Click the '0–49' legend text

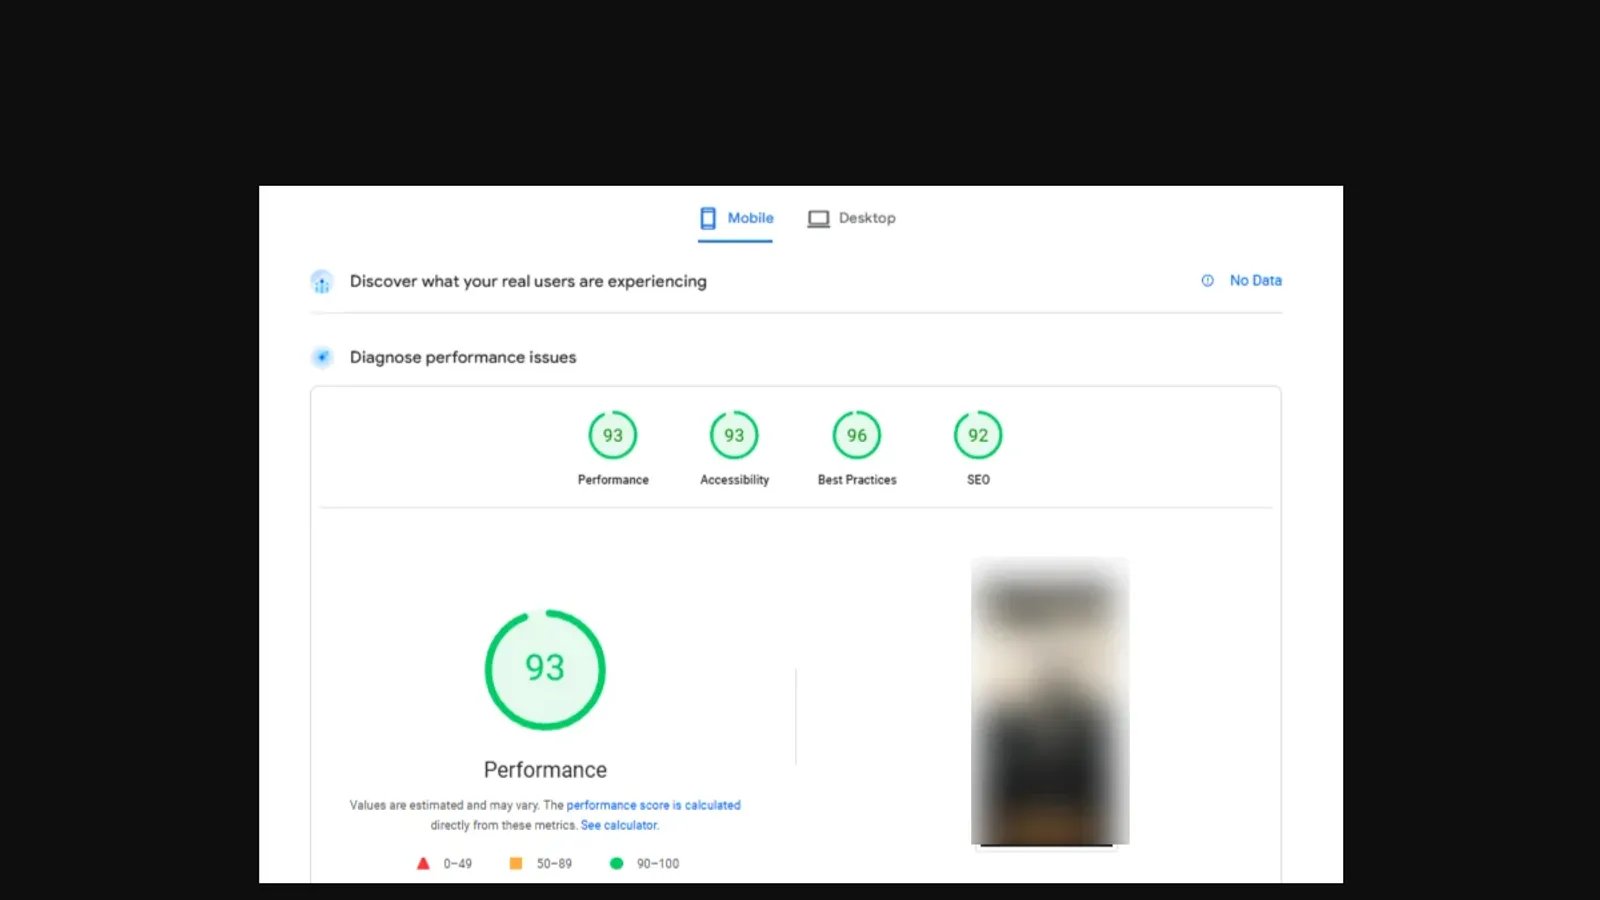coord(458,864)
